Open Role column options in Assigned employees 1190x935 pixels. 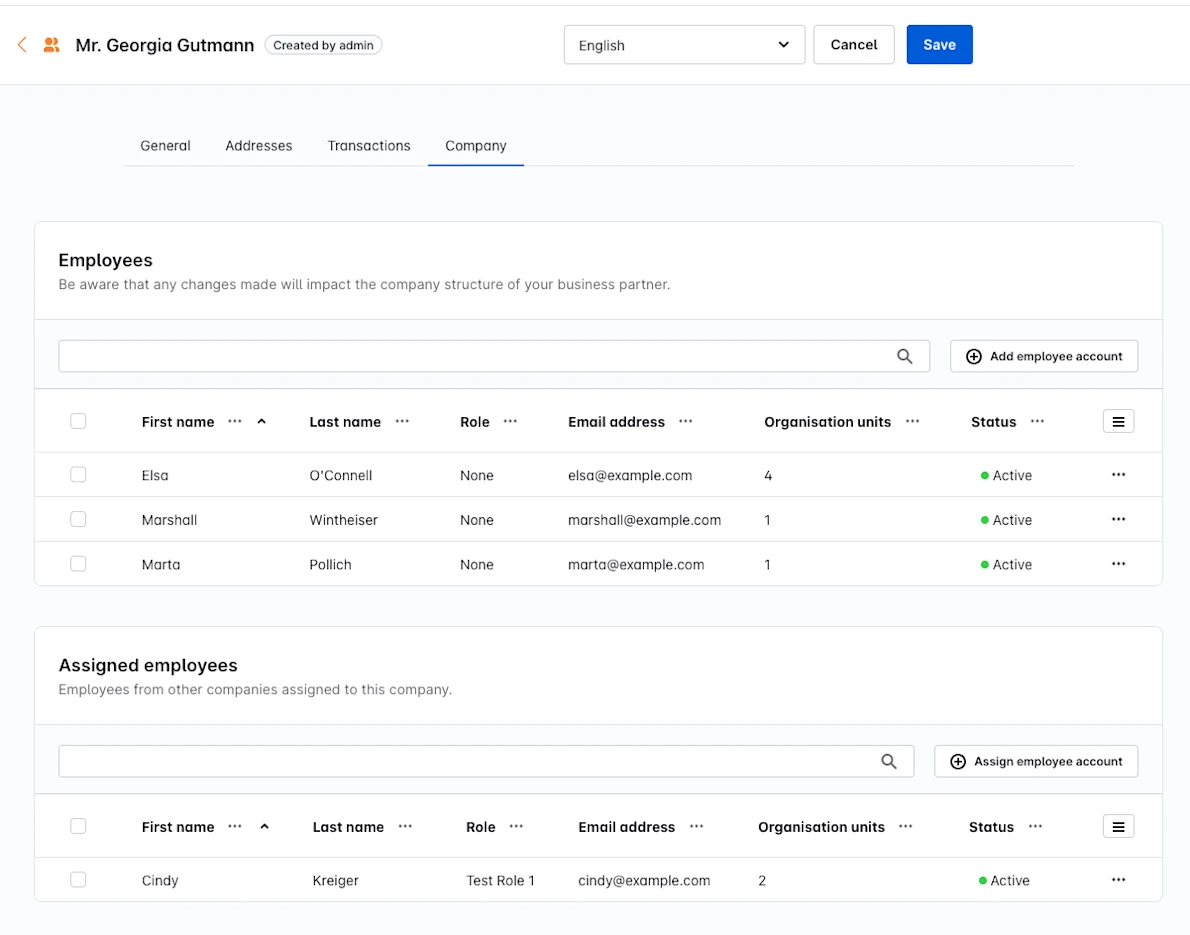point(516,826)
